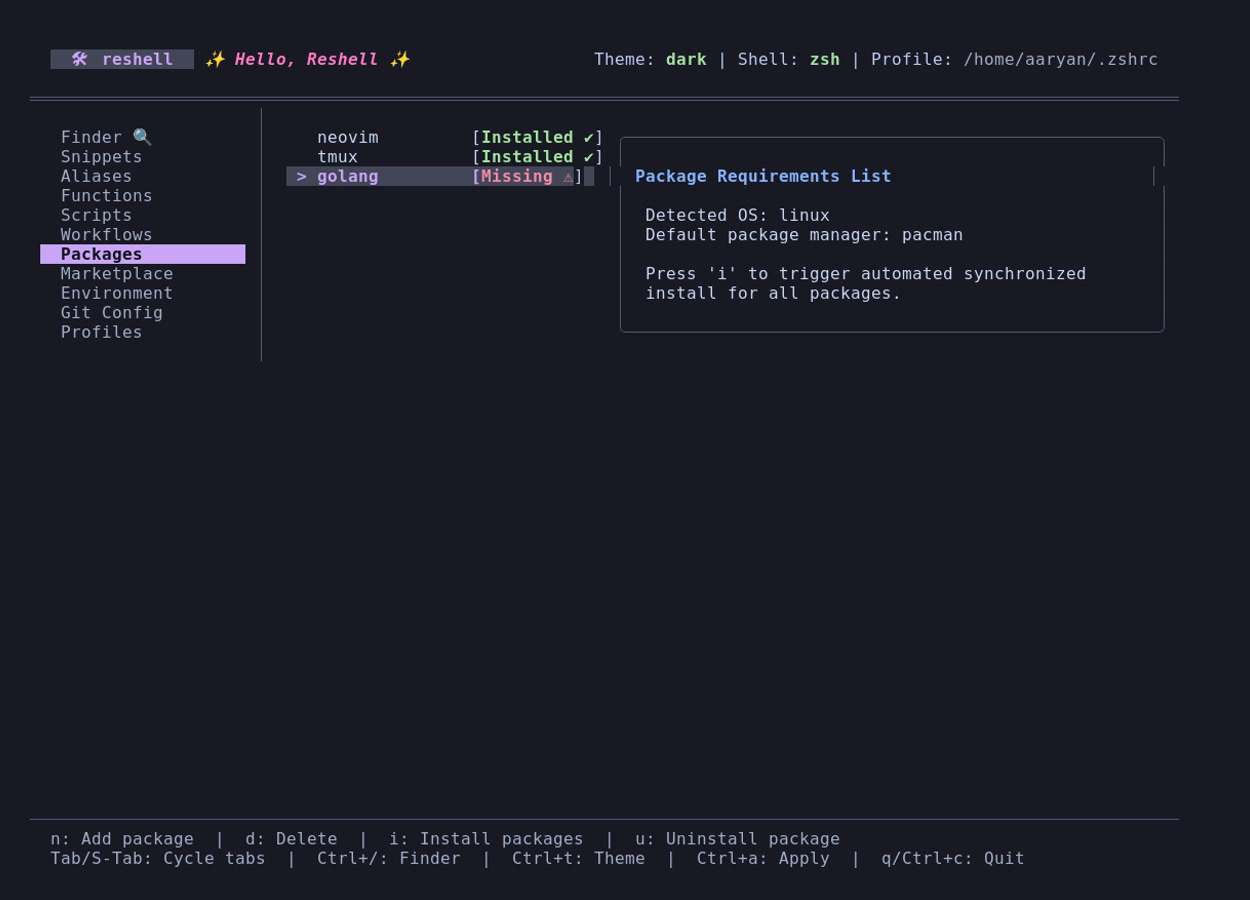Click the 'dark' theme value in header

point(686,59)
